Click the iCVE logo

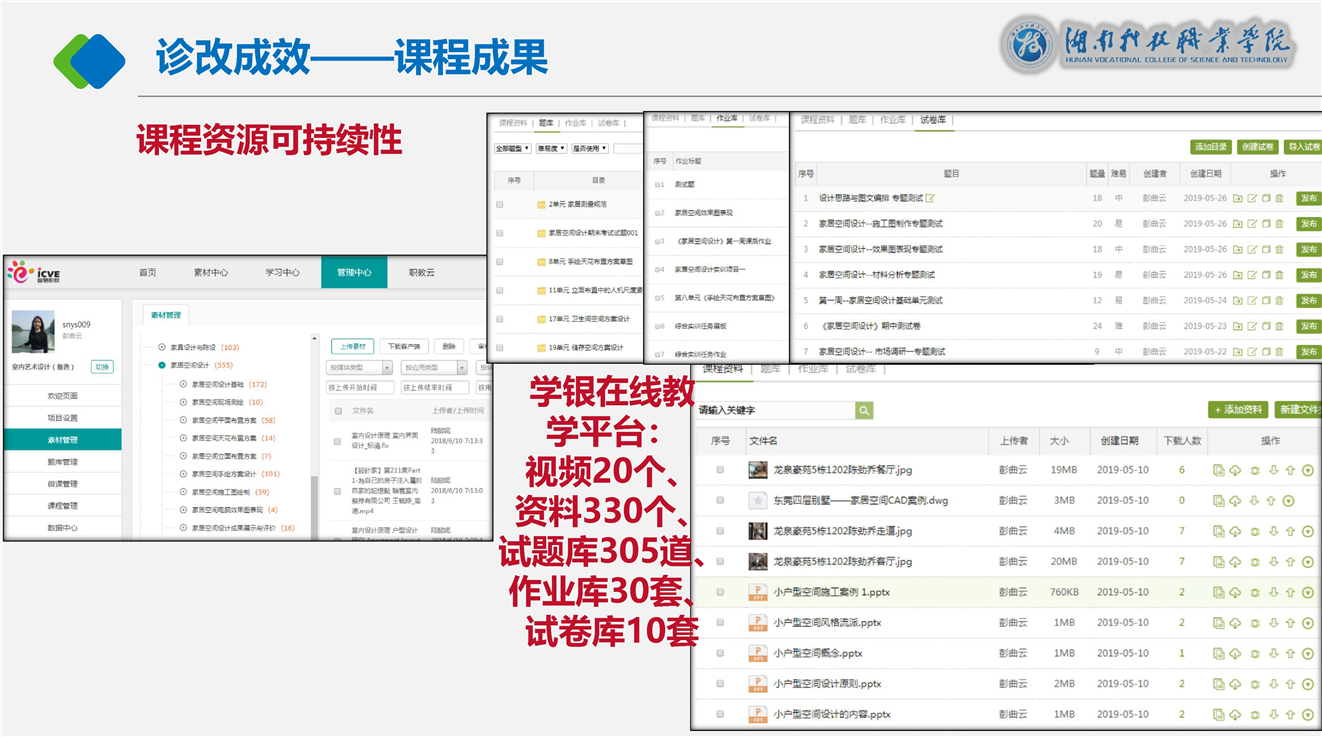(x=35, y=271)
